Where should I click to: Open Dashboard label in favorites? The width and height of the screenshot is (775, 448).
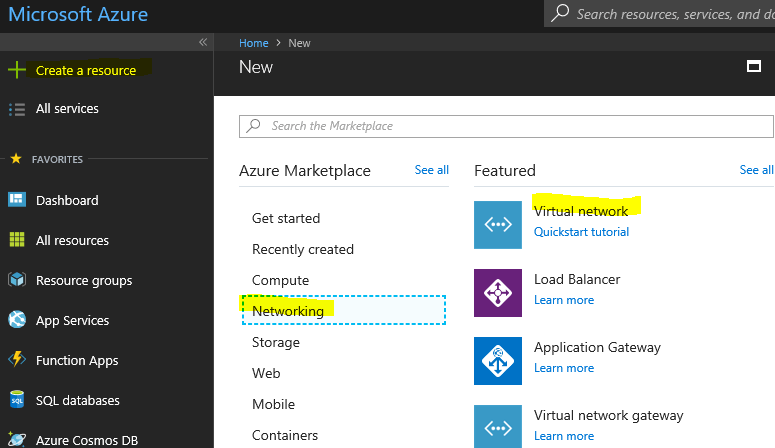(x=67, y=200)
